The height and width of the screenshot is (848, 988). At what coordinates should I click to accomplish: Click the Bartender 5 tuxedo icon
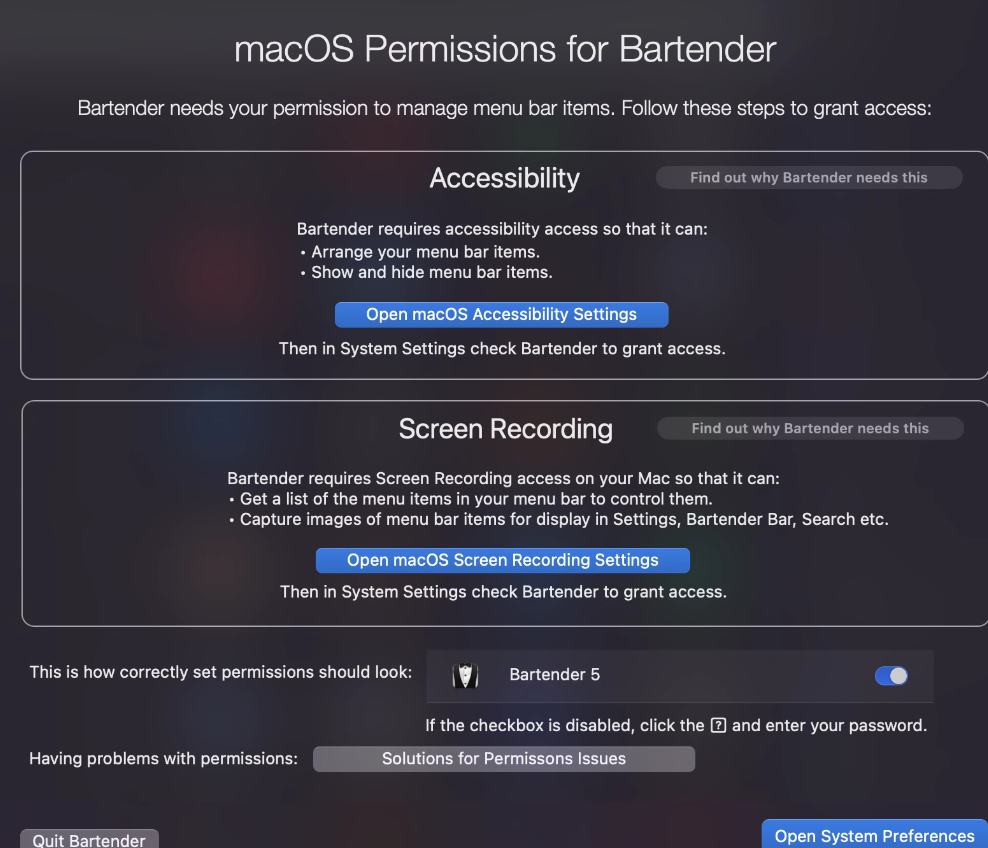pyautogui.click(x=465, y=675)
